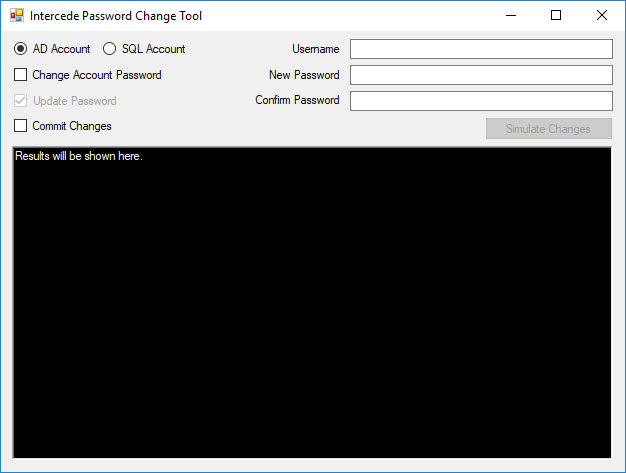Close the Intercede Password Change Tool

tap(601, 16)
